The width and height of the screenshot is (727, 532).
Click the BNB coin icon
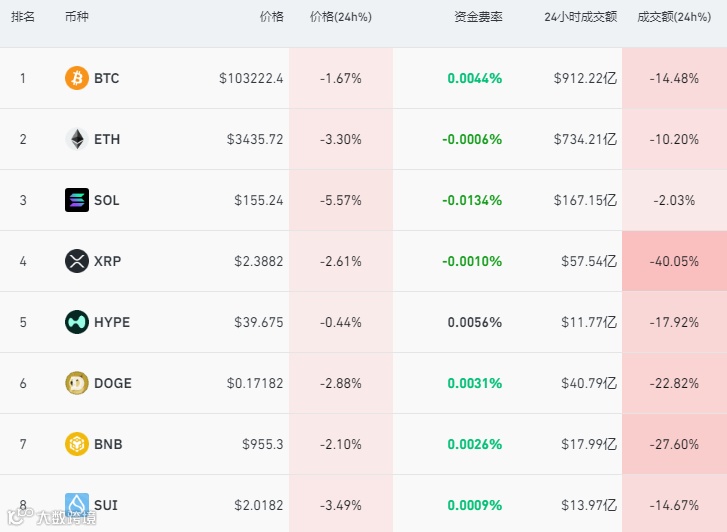[77, 444]
